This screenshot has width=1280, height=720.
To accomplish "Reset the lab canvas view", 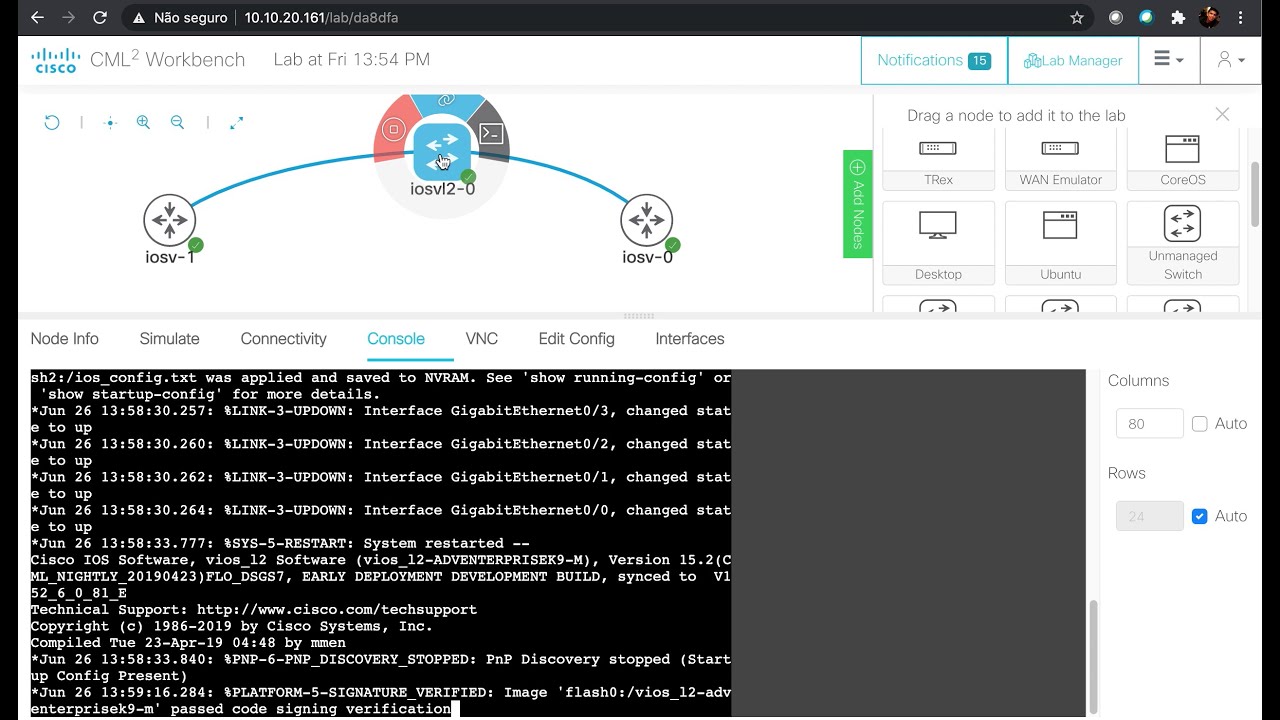I will [x=52, y=122].
